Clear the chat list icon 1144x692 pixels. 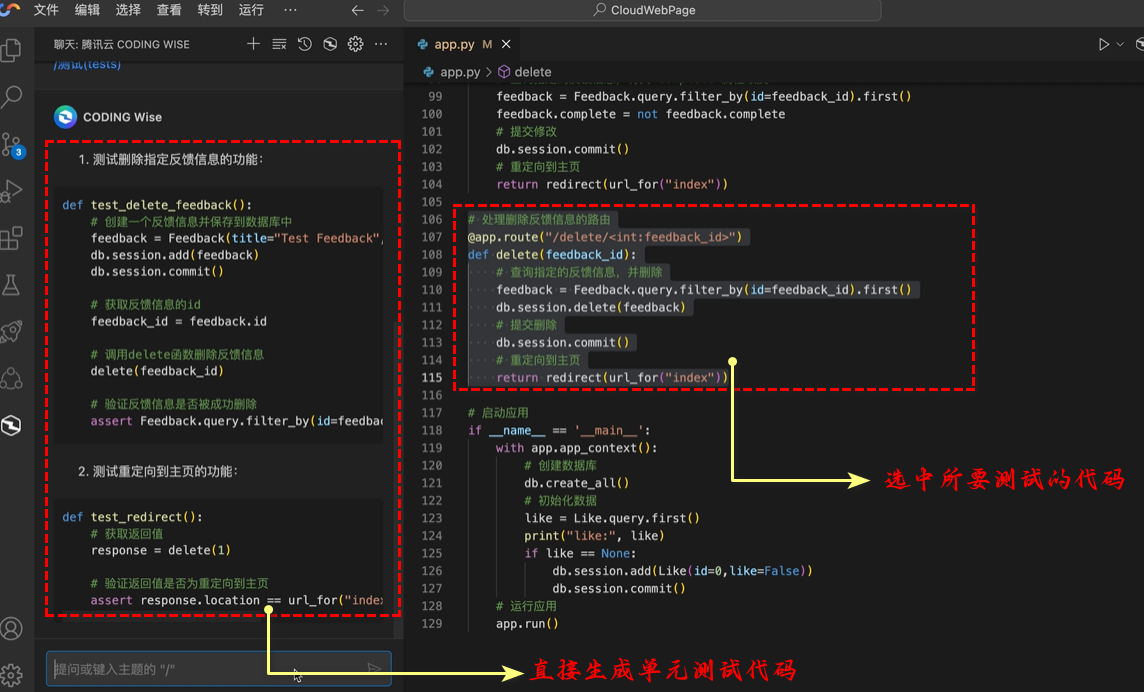279,44
